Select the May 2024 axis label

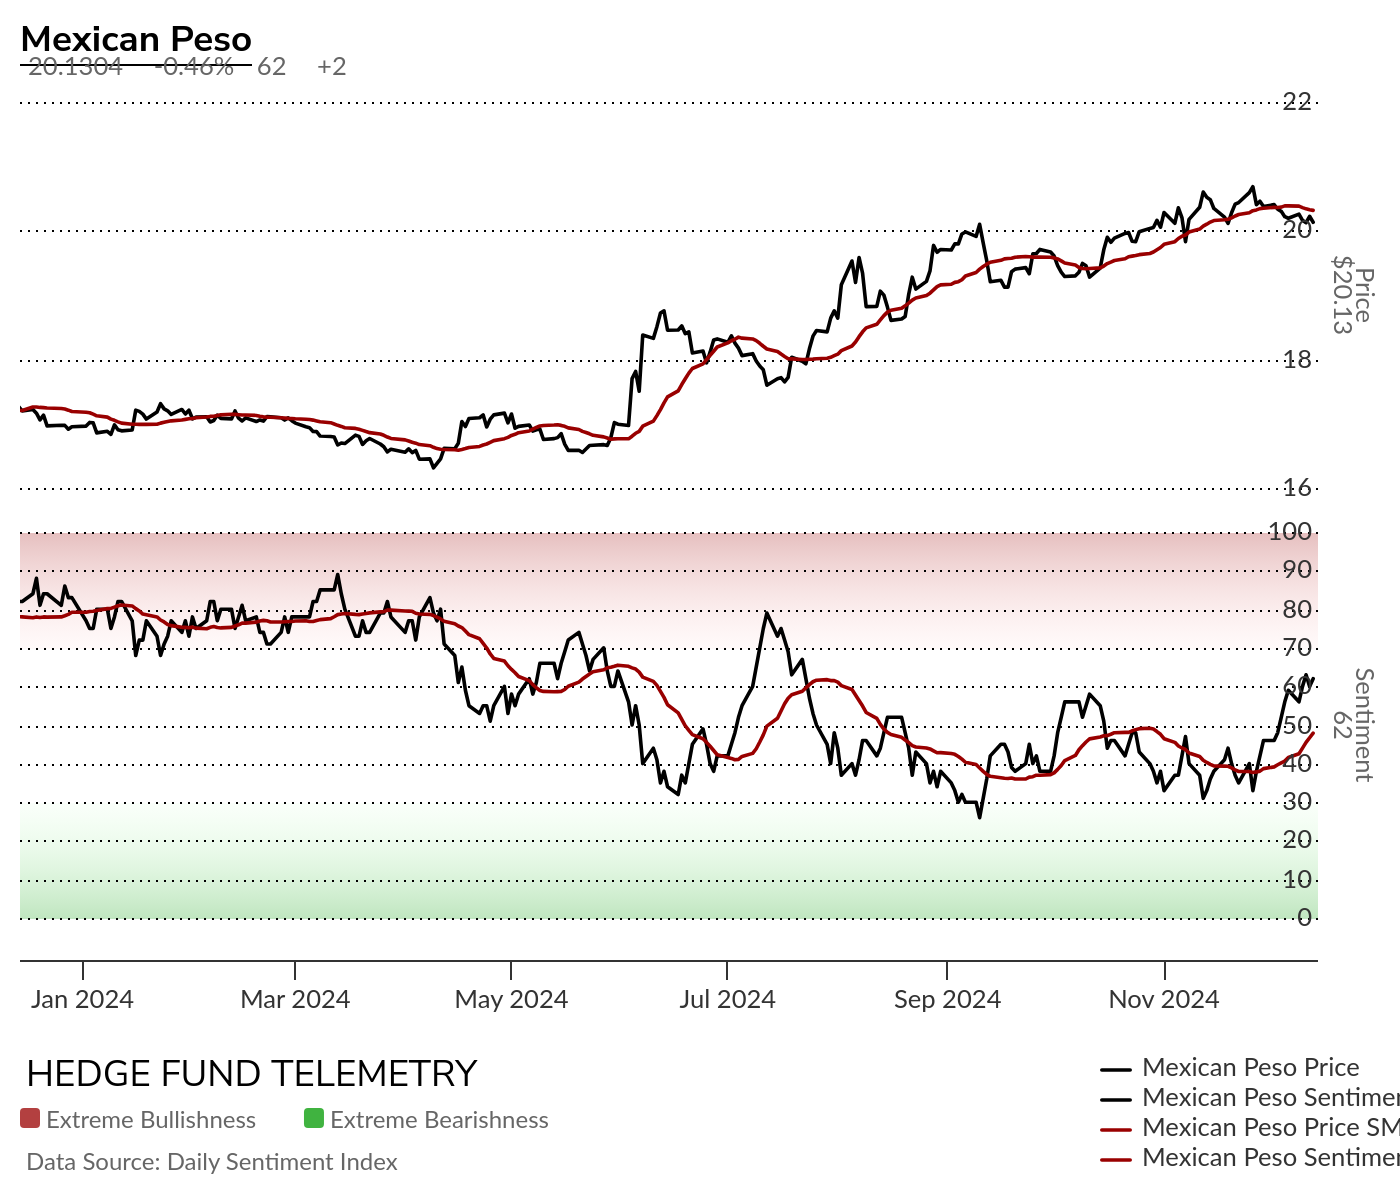(511, 999)
